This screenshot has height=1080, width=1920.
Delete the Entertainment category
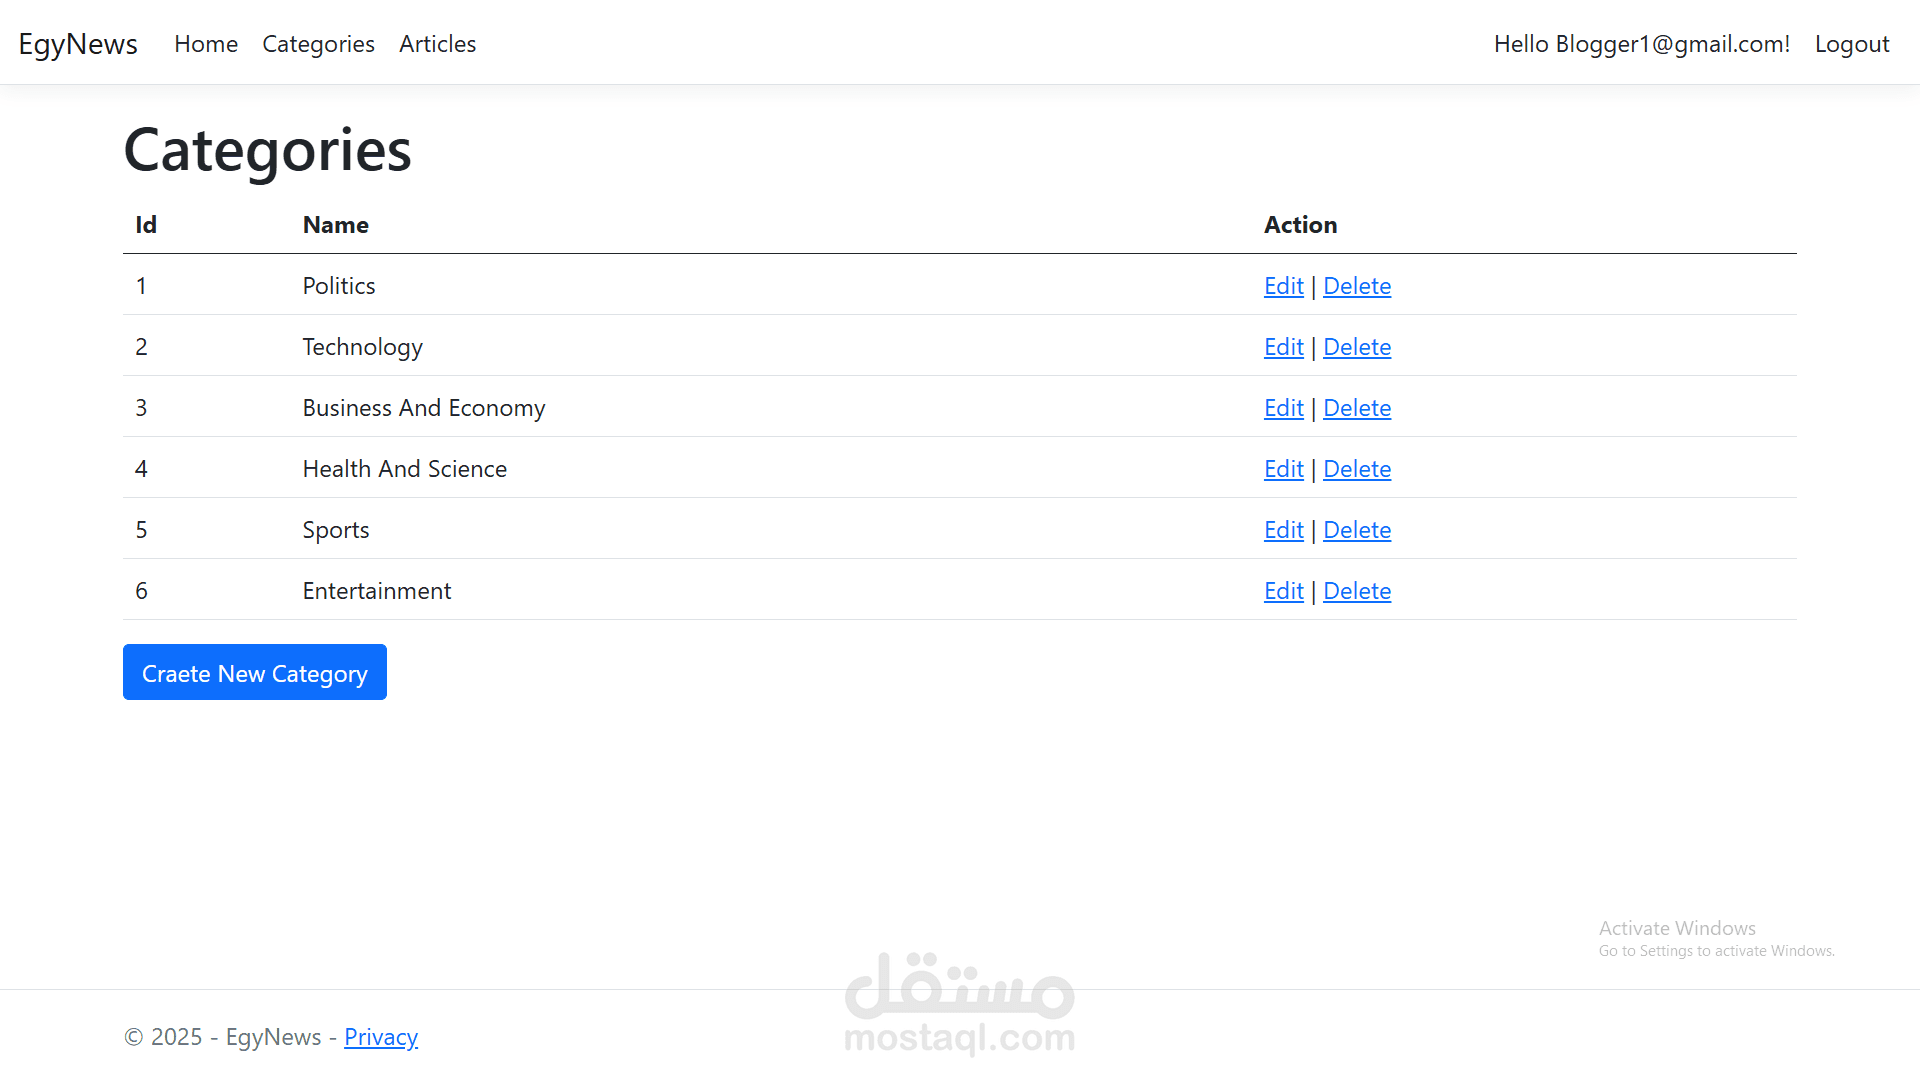tap(1356, 591)
